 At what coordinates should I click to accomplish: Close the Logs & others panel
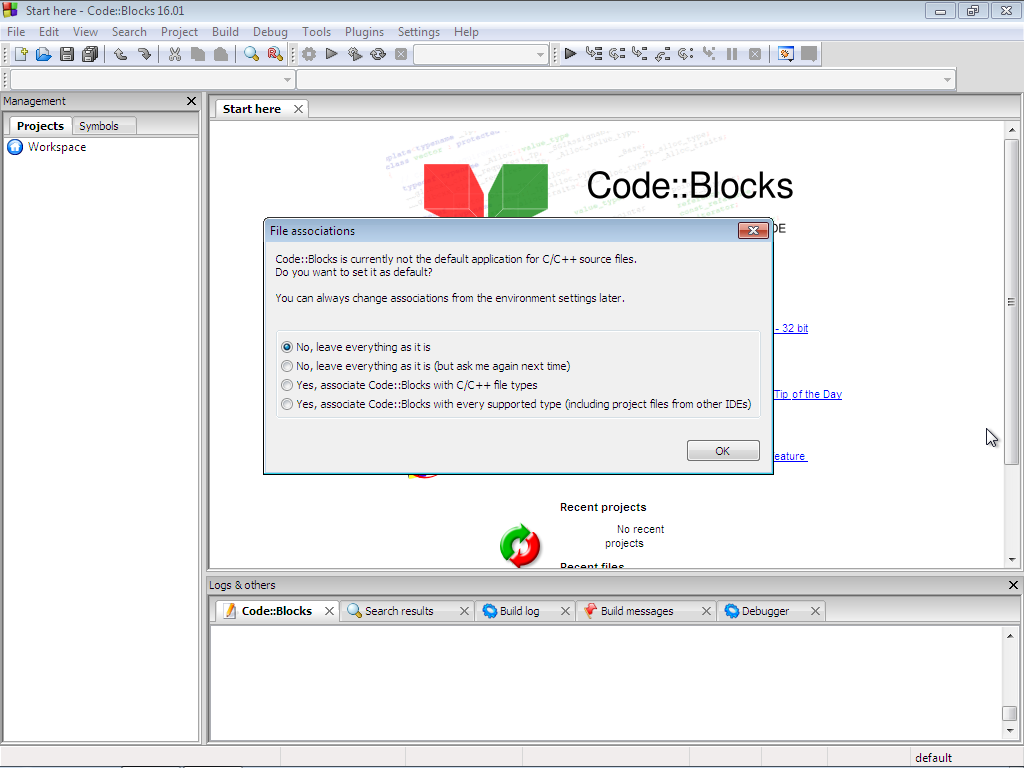tap(1013, 585)
